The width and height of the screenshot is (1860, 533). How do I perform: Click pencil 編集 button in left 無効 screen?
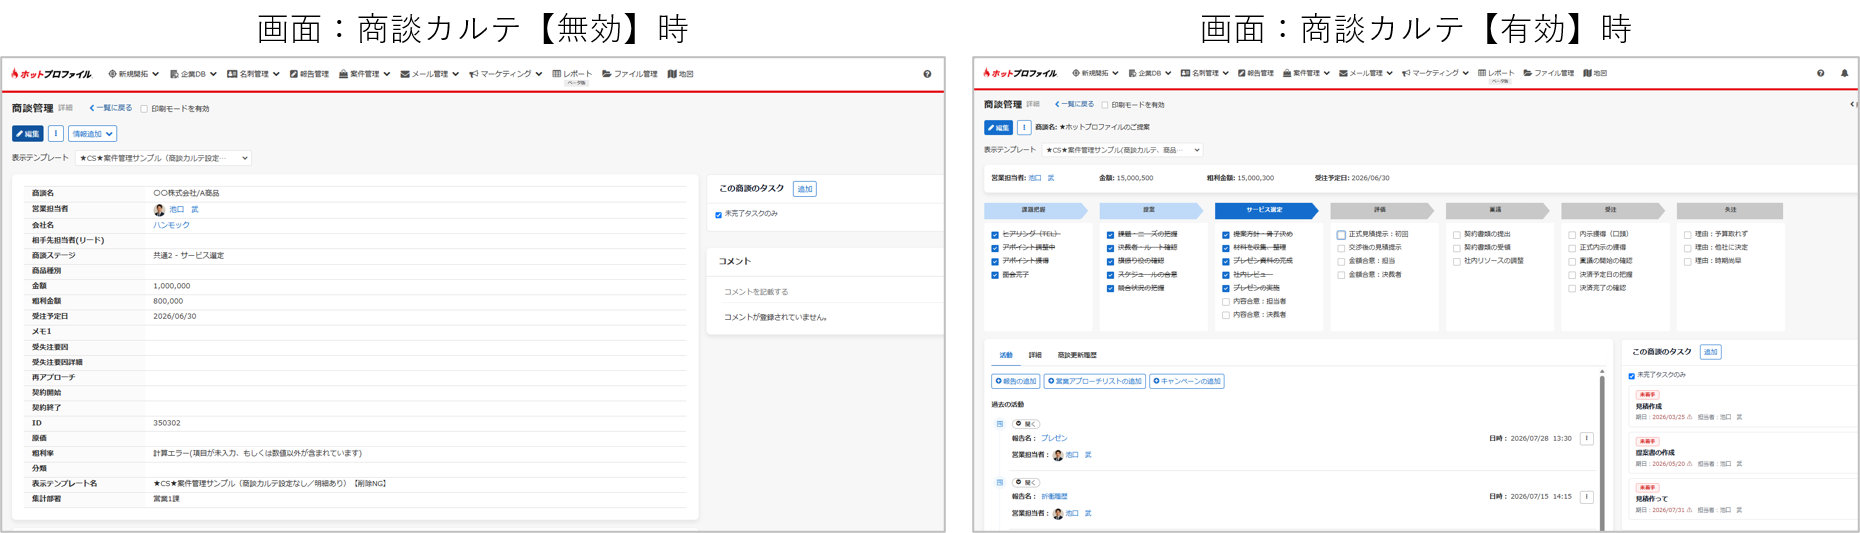(x=28, y=134)
